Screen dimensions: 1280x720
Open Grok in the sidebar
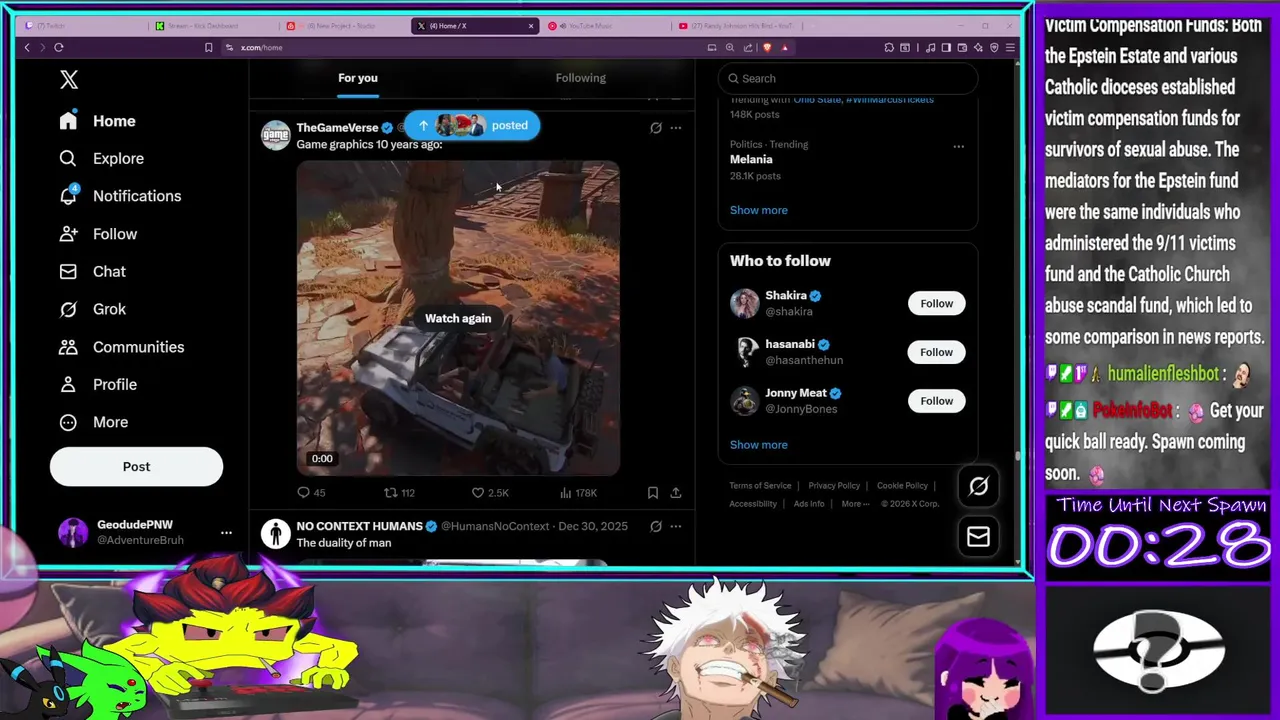pyautogui.click(x=92, y=309)
